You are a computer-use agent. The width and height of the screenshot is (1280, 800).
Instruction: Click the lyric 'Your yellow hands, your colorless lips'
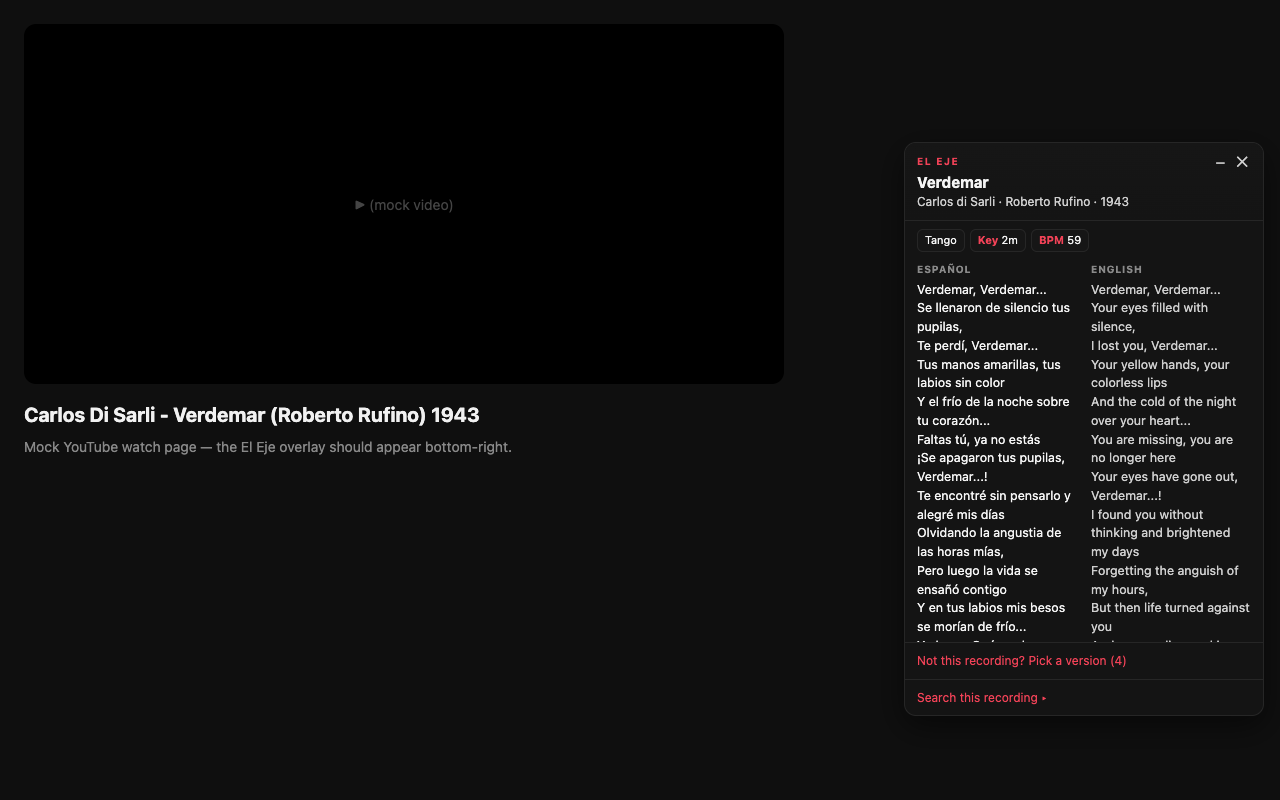click(x=1160, y=374)
